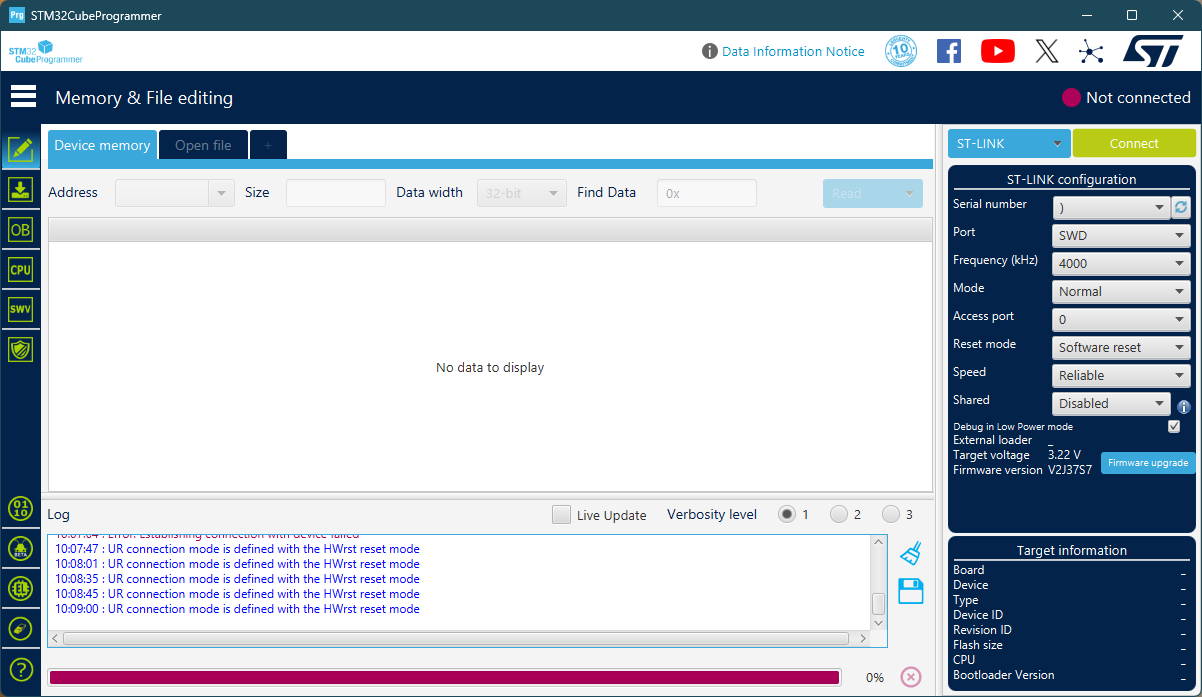
Task: Open the Erasing & Programming download icon
Action: point(20,190)
